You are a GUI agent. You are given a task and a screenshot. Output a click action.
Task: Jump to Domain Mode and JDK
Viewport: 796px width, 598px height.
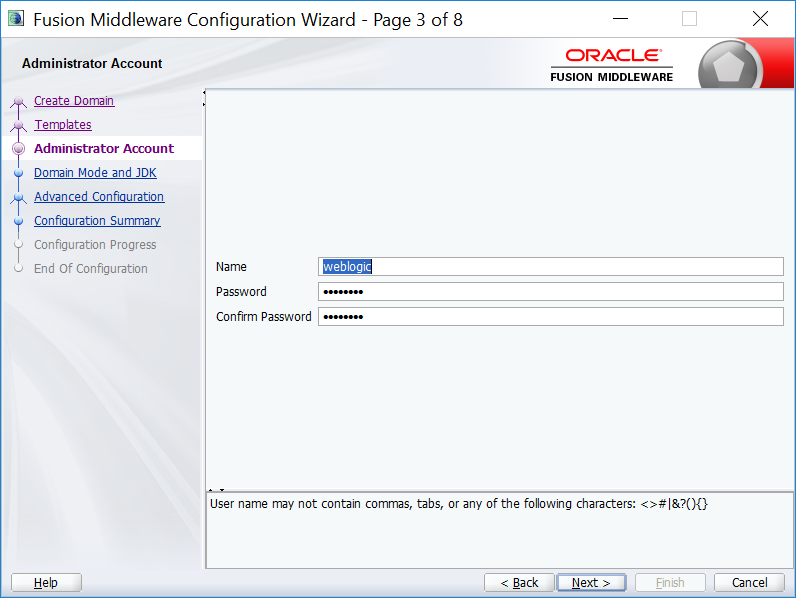pyautogui.click(x=95, y=173)
